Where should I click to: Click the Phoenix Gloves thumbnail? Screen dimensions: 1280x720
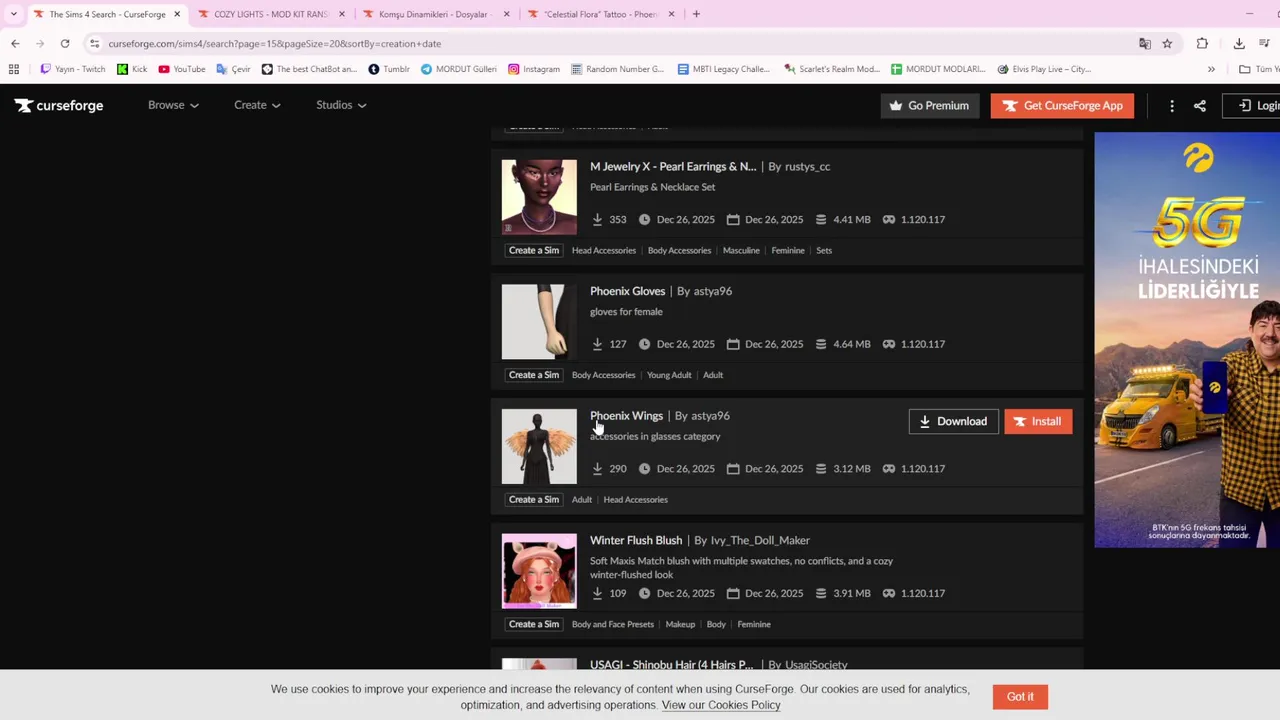click(539, 322)
